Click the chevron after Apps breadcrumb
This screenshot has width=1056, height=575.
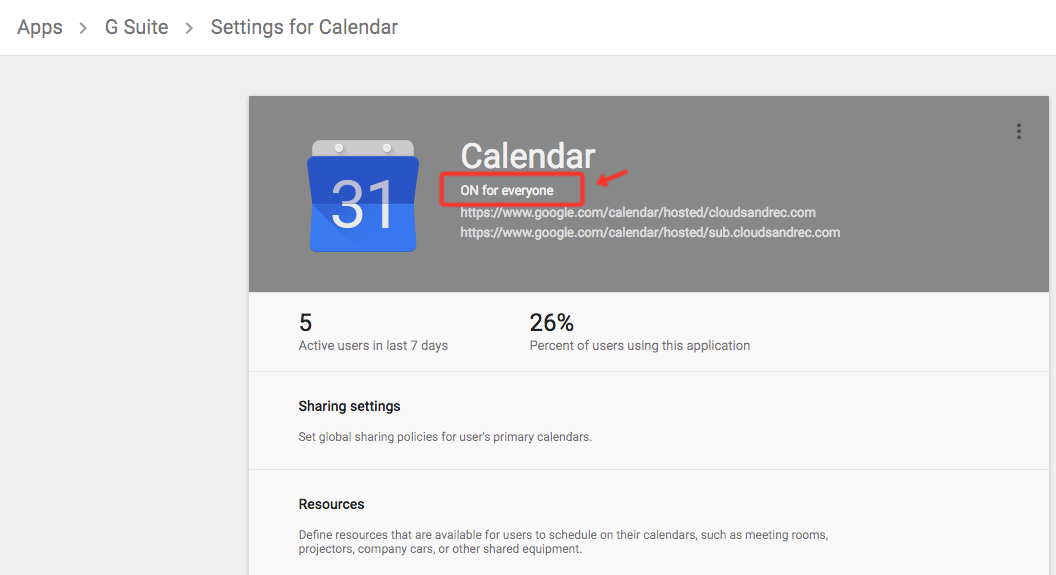[x=84, y=28]
